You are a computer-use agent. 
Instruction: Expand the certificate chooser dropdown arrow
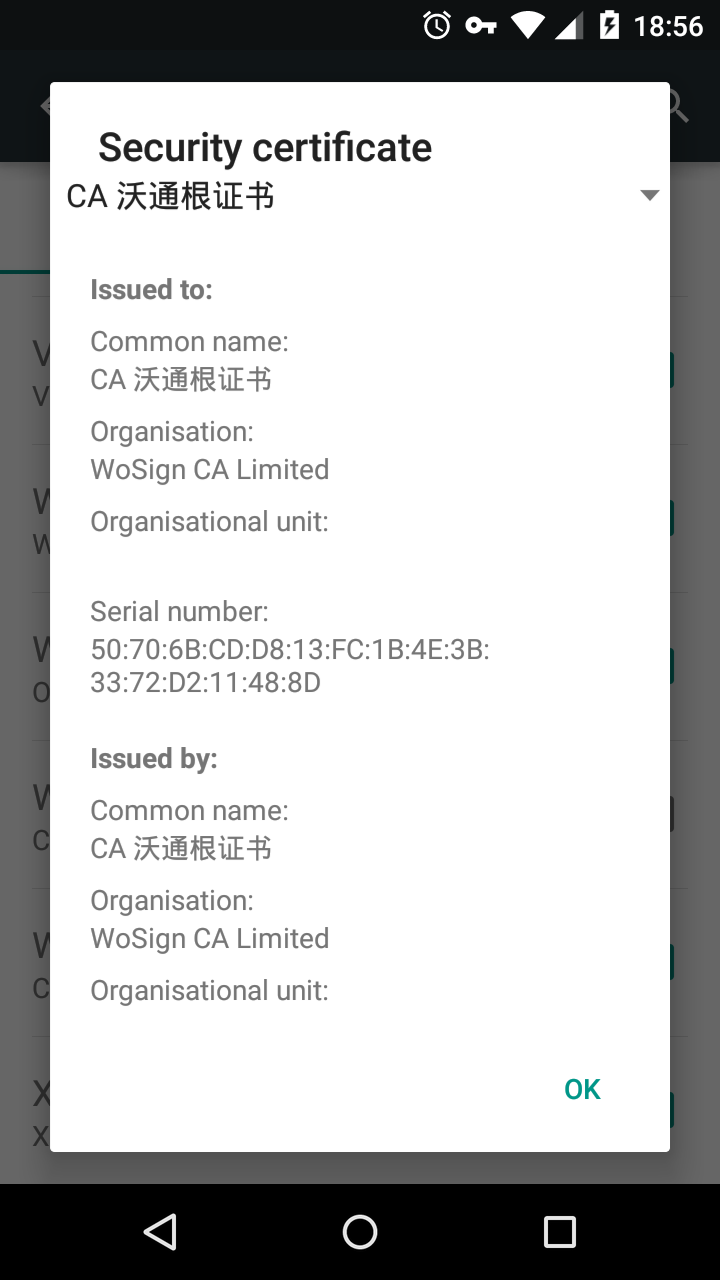pos(650,195)
